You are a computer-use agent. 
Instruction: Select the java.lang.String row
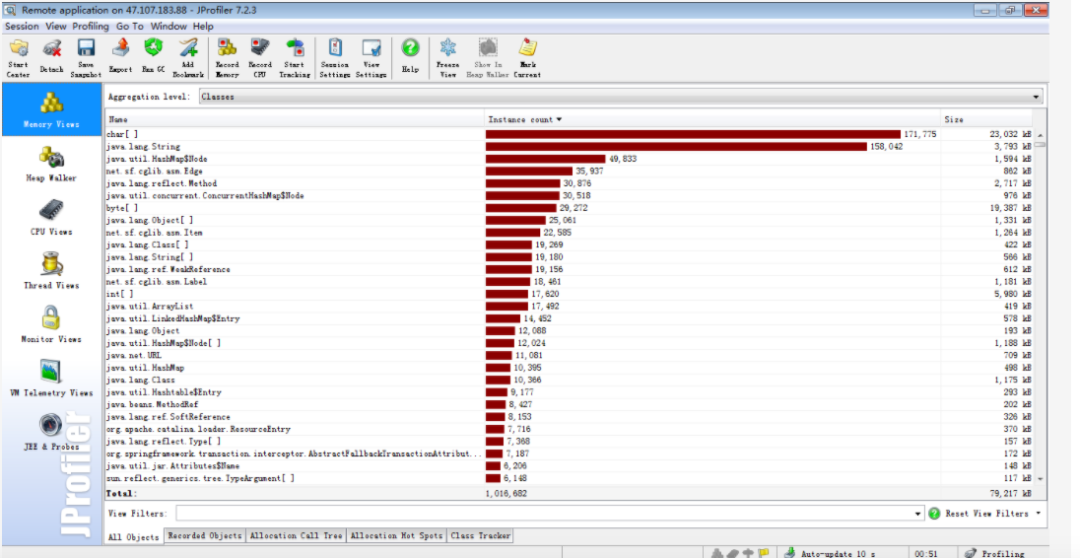pyautogui.click(x=569, y=147)
